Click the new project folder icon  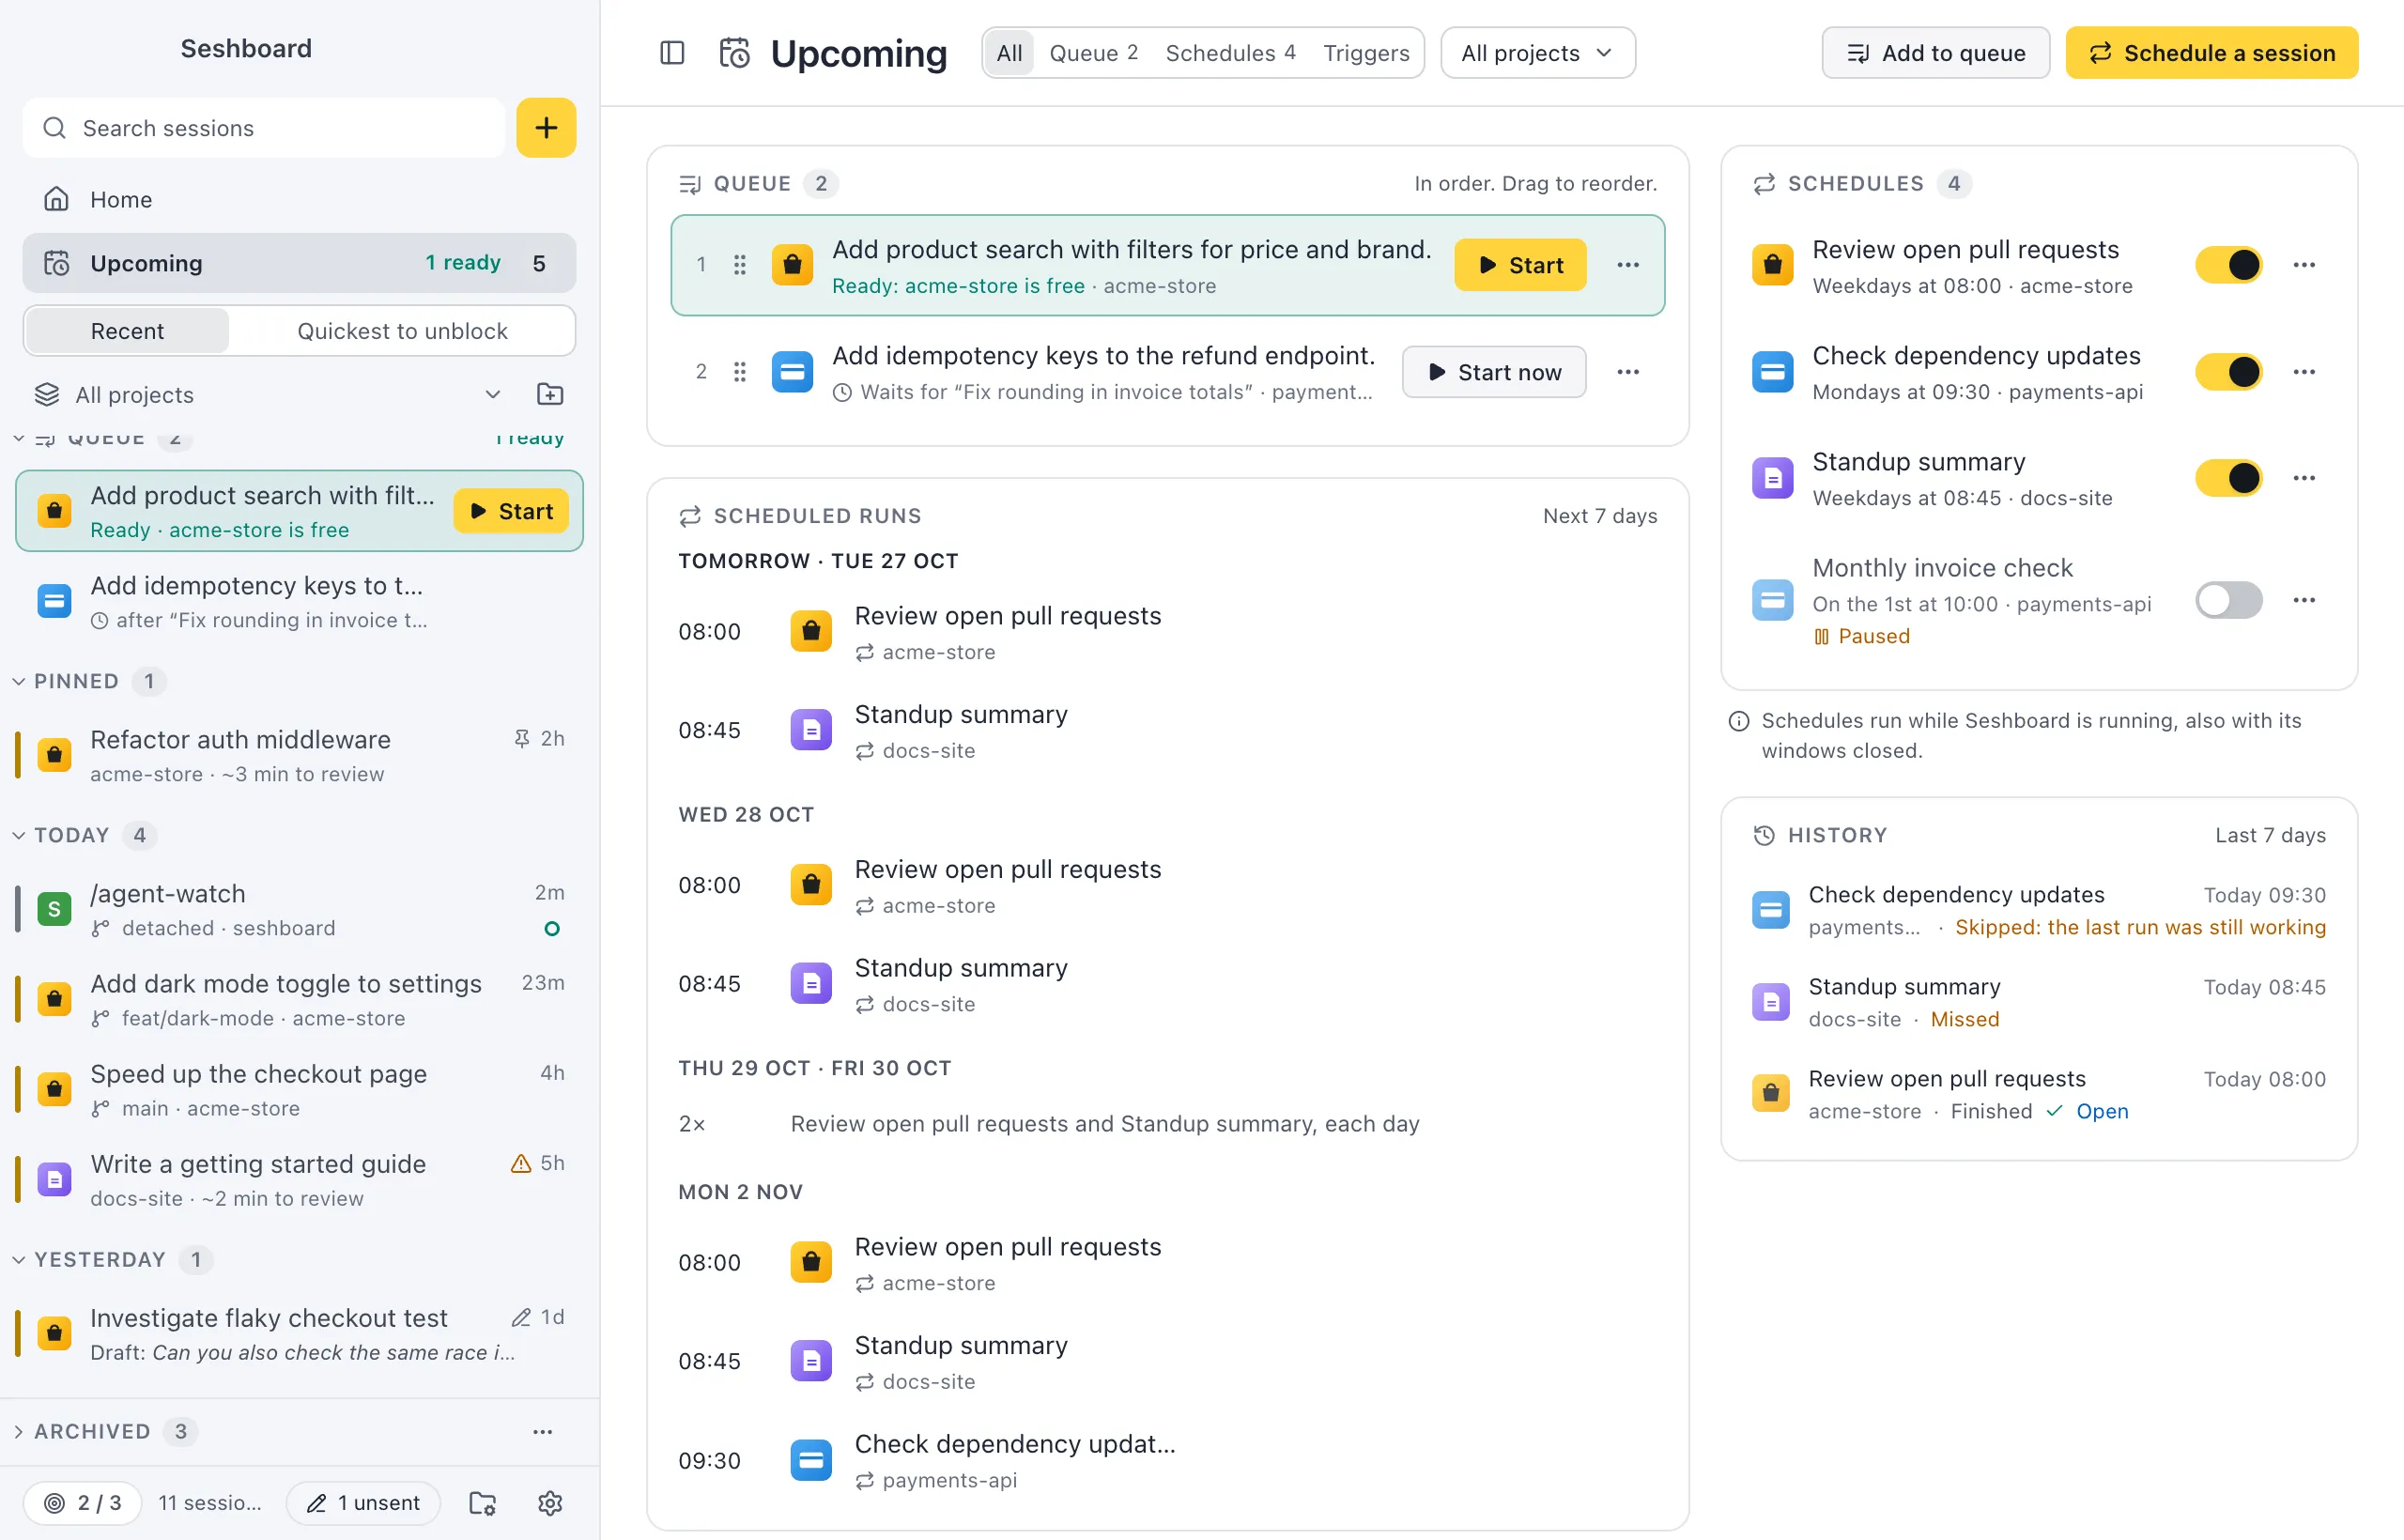coord(550,394)
